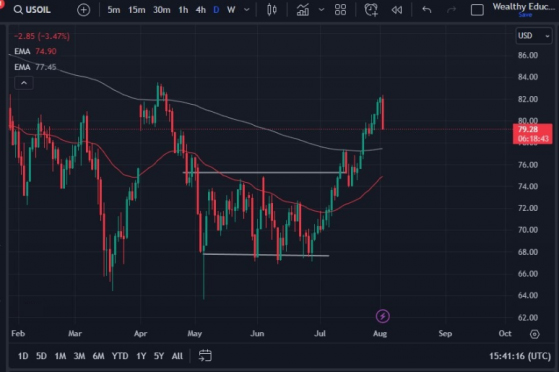Image resolution: width=559 pixels, height=372 pixels.
Task: Set the date range to 1D
Action: tap(23, 356)
